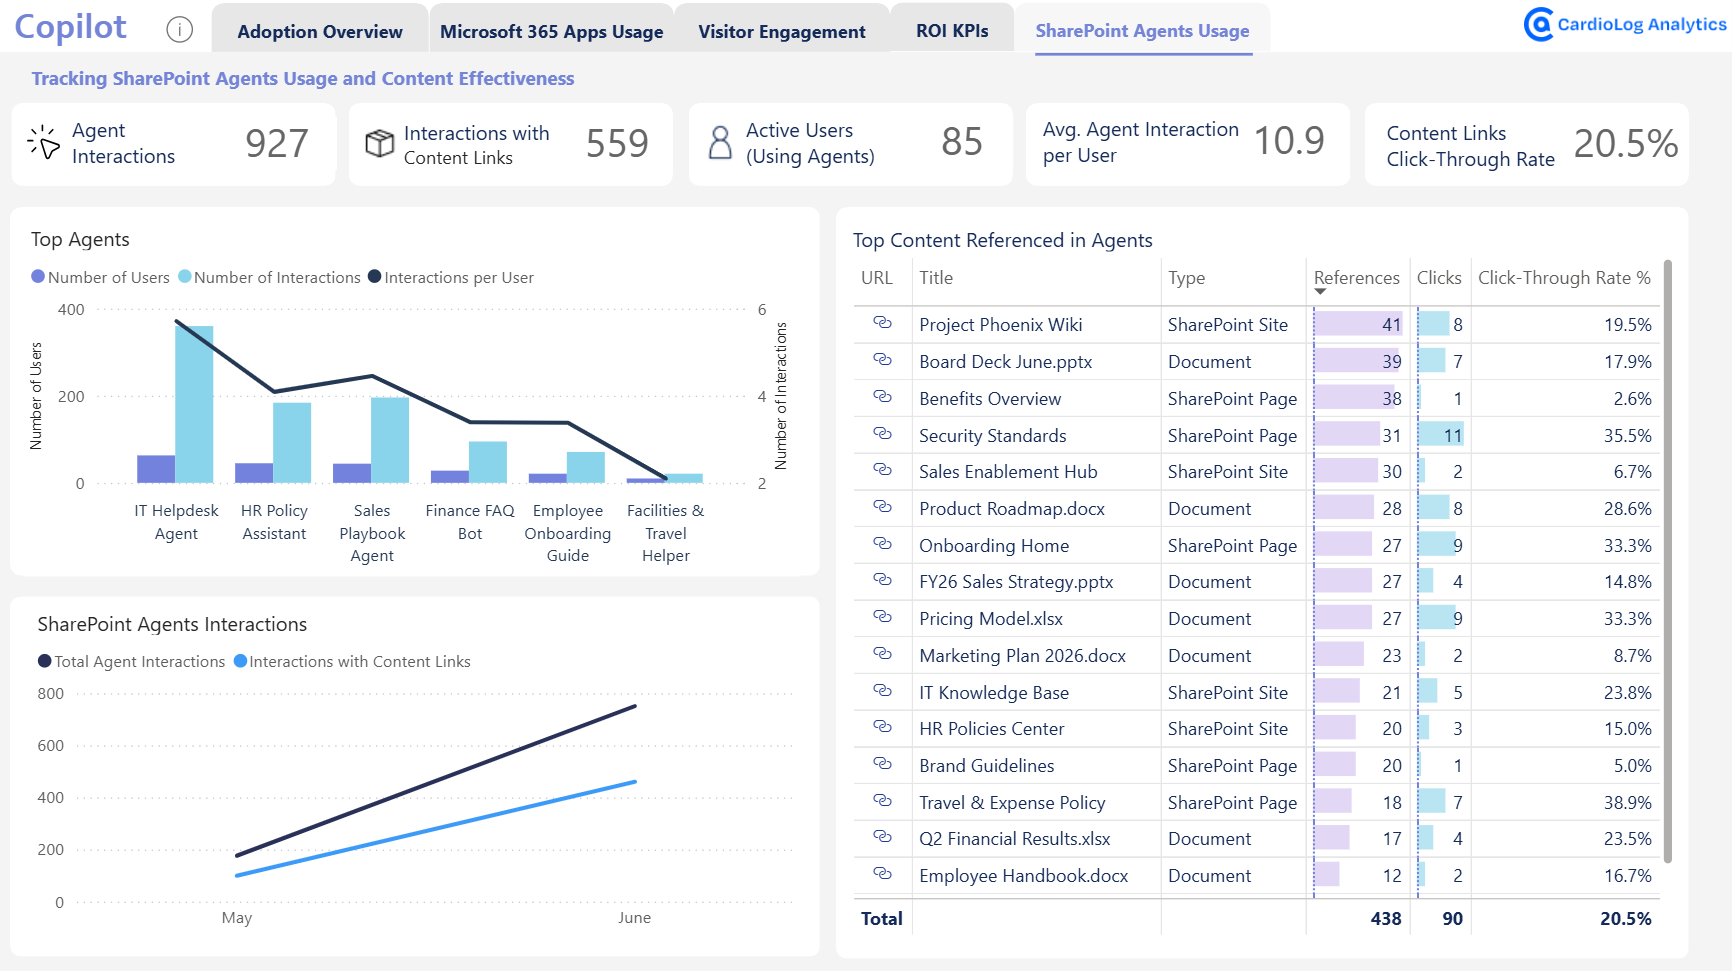Sort table by the References column header

[x=1356, y=278]
